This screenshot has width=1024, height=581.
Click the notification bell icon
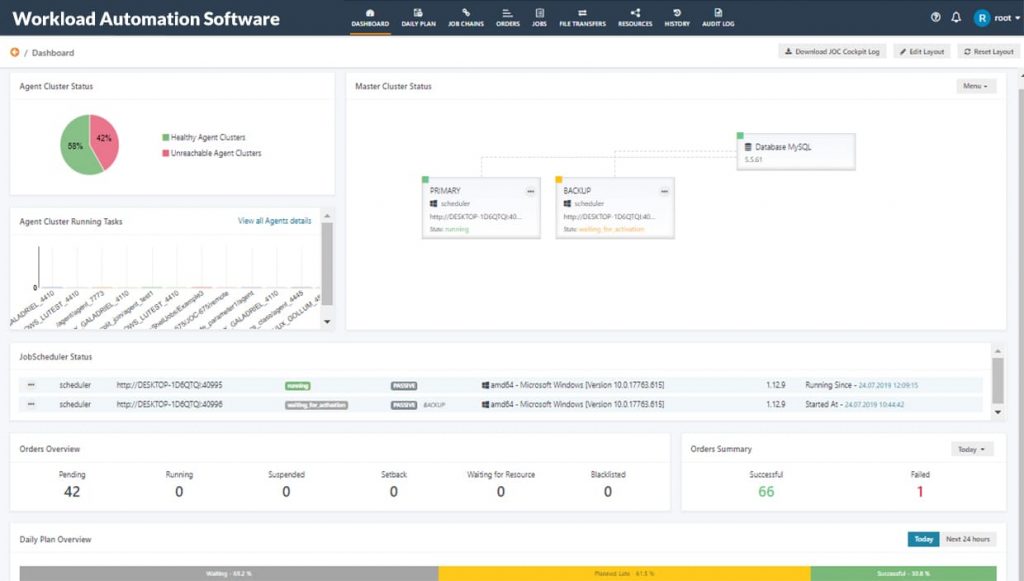956,15
